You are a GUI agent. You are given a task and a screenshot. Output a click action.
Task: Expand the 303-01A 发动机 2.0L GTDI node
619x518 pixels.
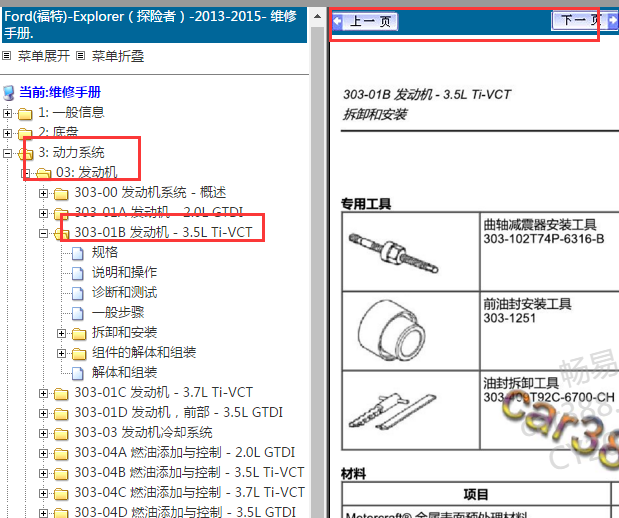(x=43, y=214)
